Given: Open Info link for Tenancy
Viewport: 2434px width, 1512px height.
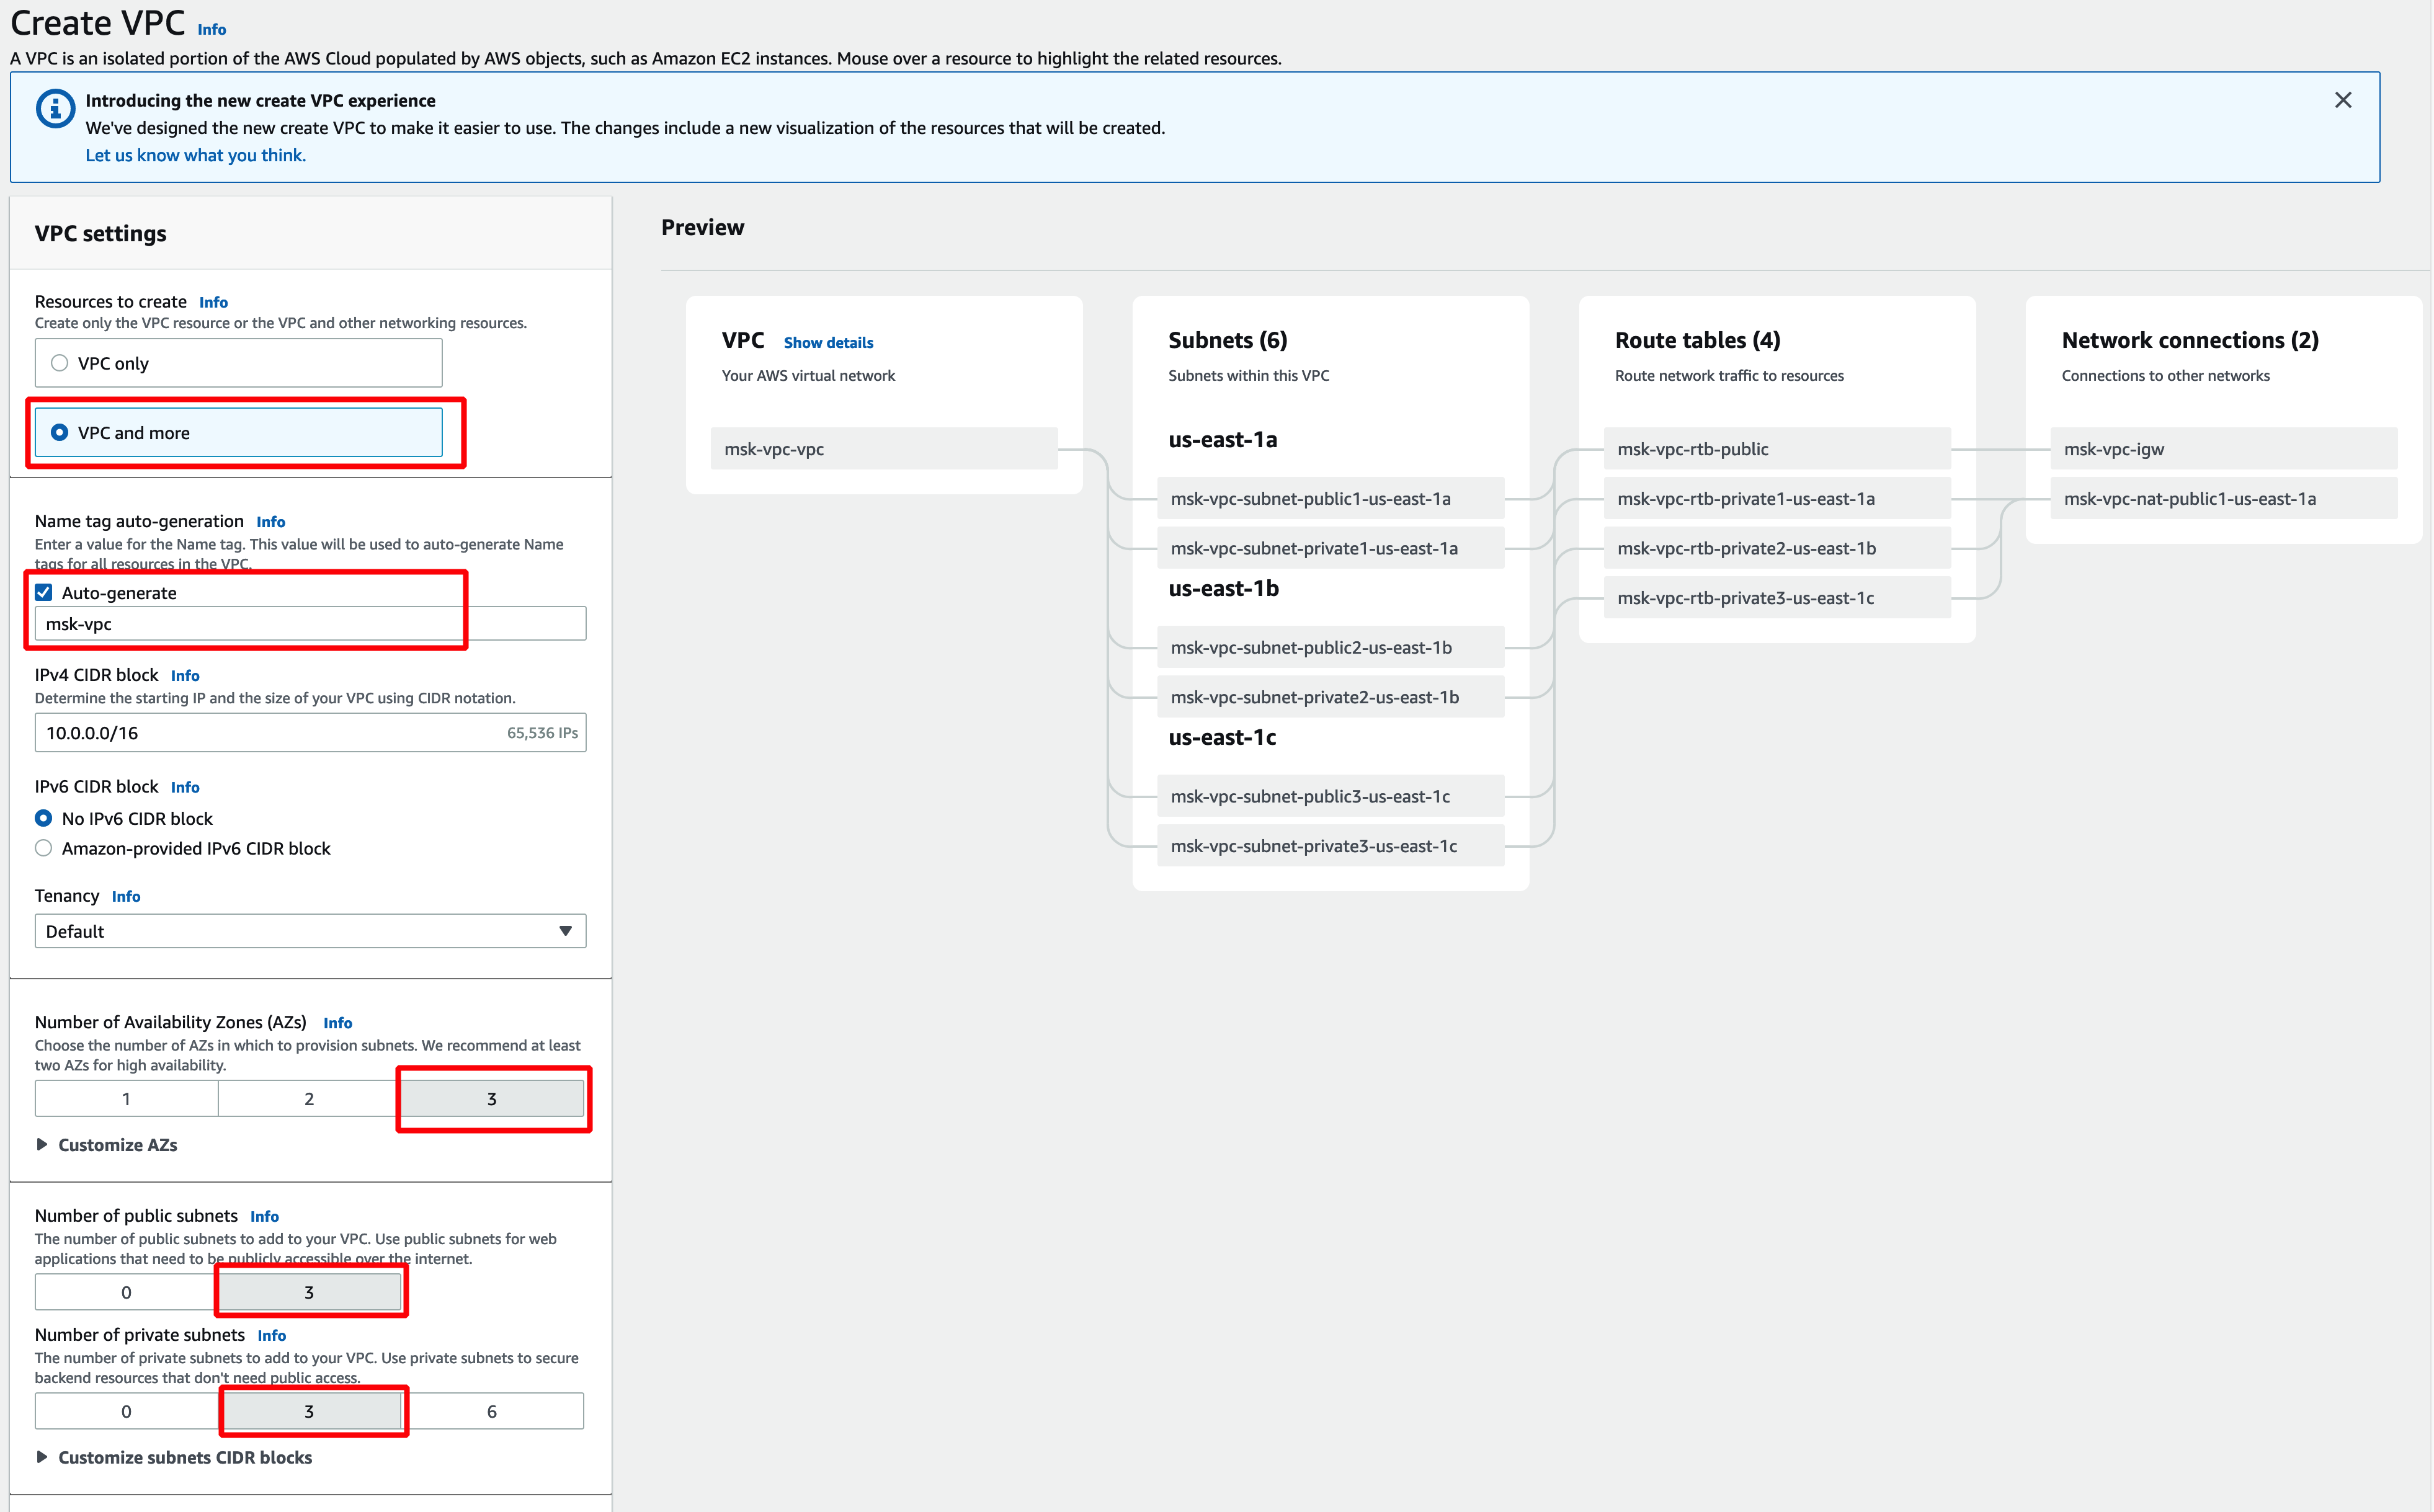Looking at the screenshot, I should pyautogui.click(x=126, y=896).
